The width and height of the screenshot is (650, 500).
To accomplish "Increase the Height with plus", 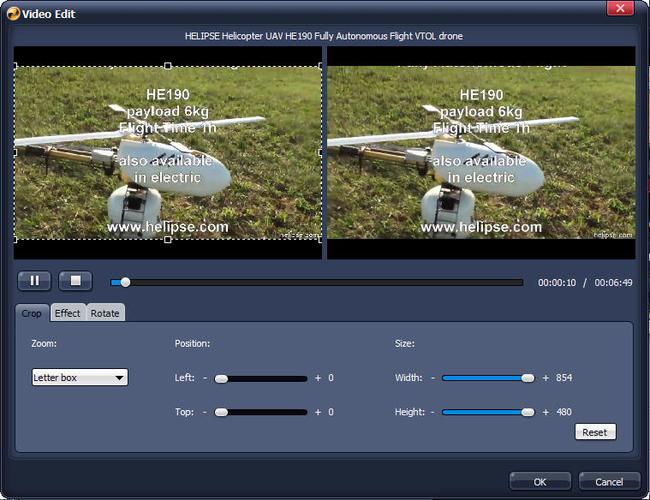I will [x=546, y=412].
